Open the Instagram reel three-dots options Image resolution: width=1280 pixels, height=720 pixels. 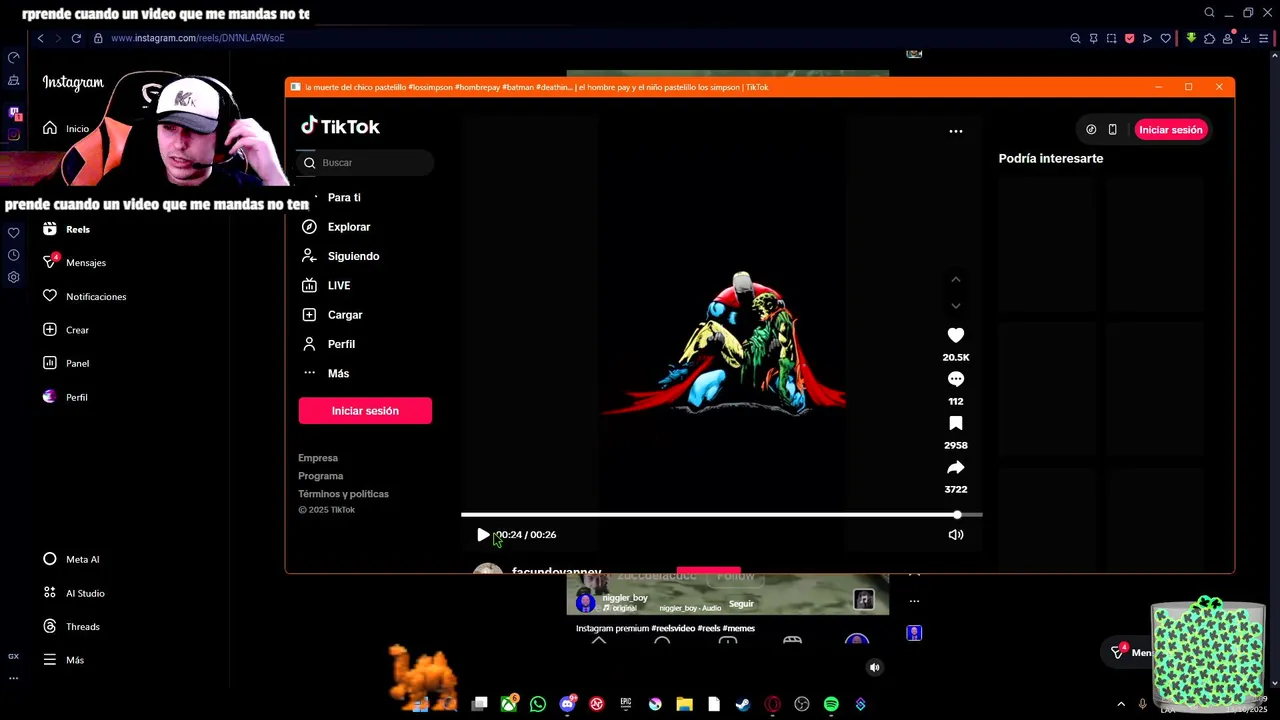914,601
